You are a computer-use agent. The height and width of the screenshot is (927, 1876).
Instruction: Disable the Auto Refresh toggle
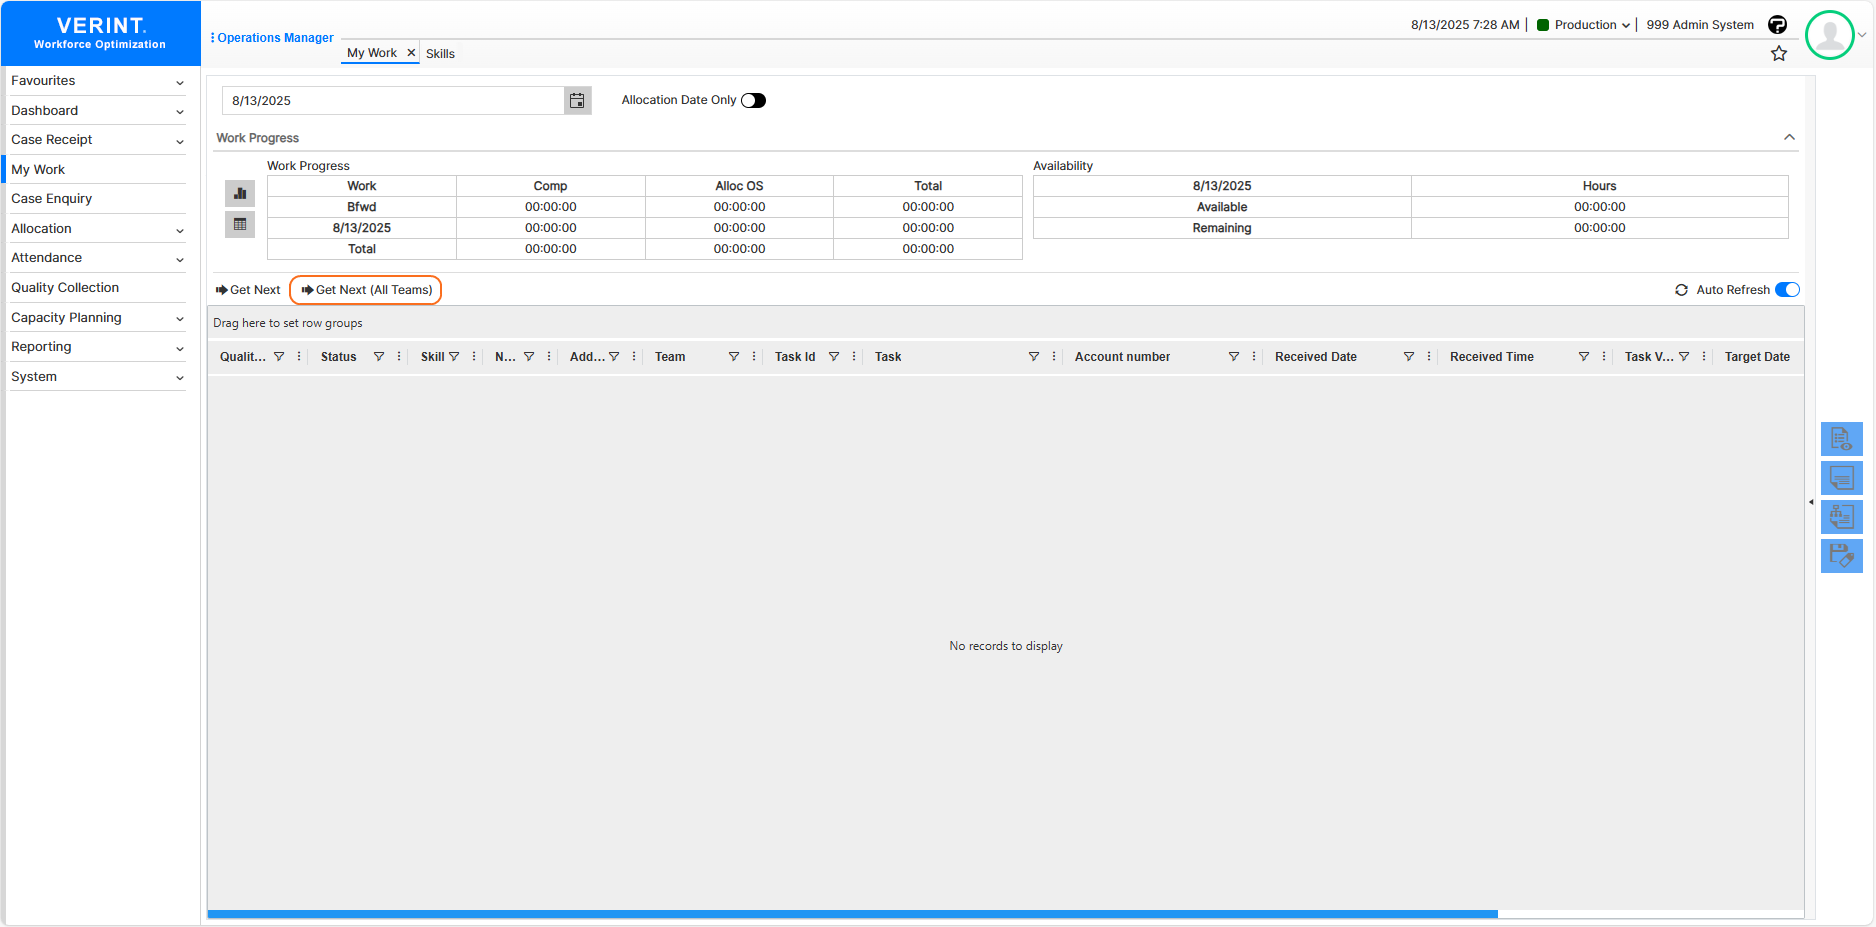[x=1786, y=290]
